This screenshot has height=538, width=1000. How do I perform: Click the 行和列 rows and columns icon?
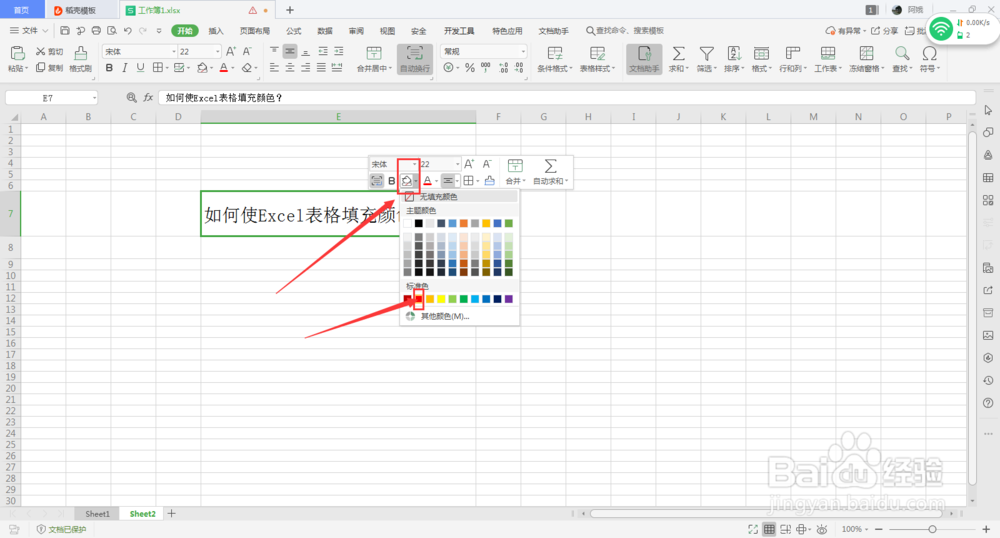point(793,54)
